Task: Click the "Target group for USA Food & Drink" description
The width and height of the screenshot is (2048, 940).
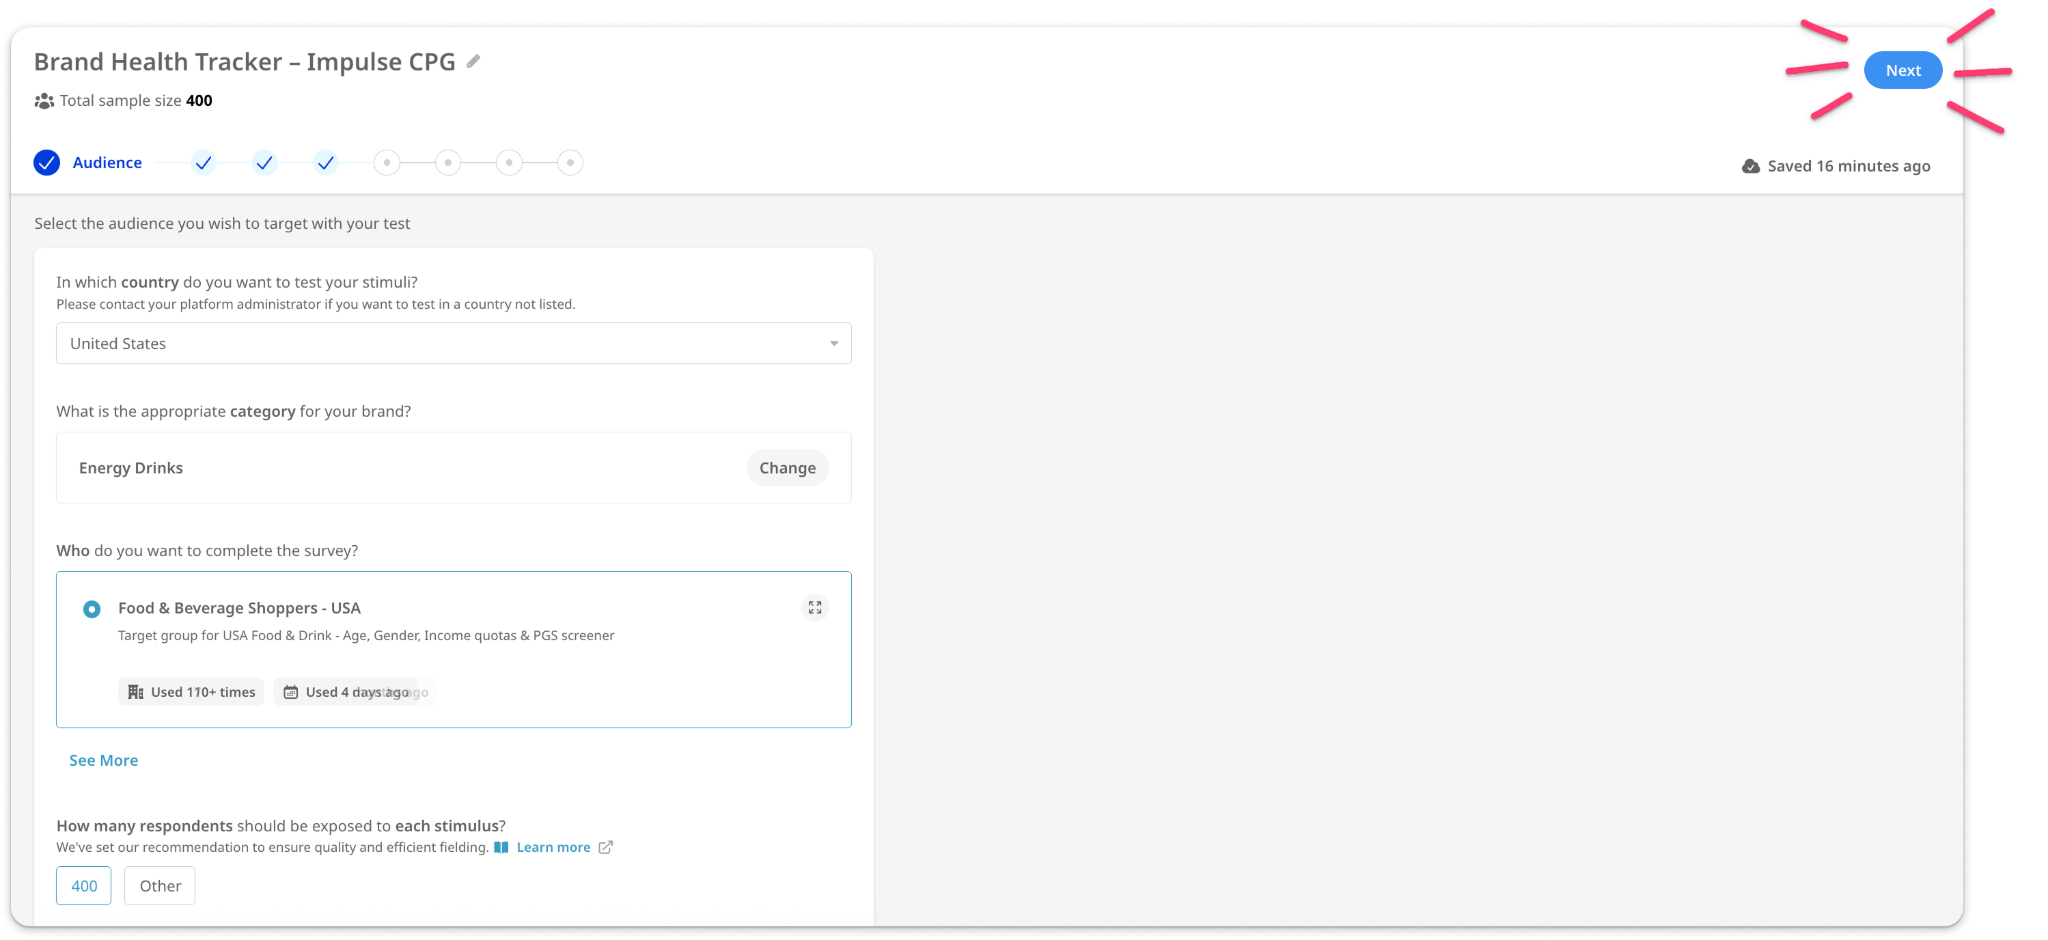Action: 366,635
